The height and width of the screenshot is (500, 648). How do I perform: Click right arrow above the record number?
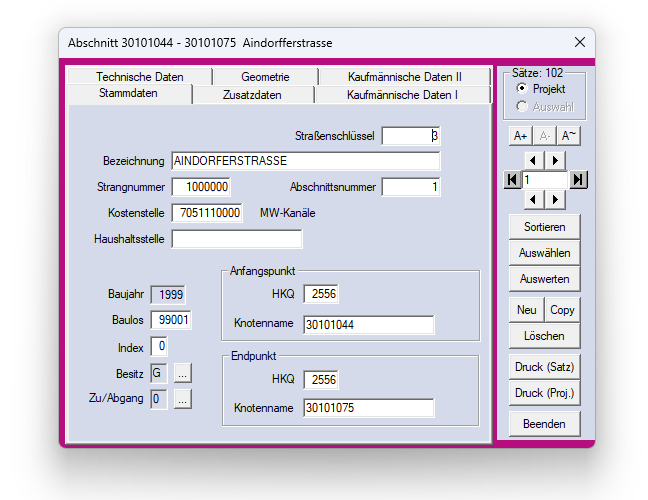coord(555,160)
